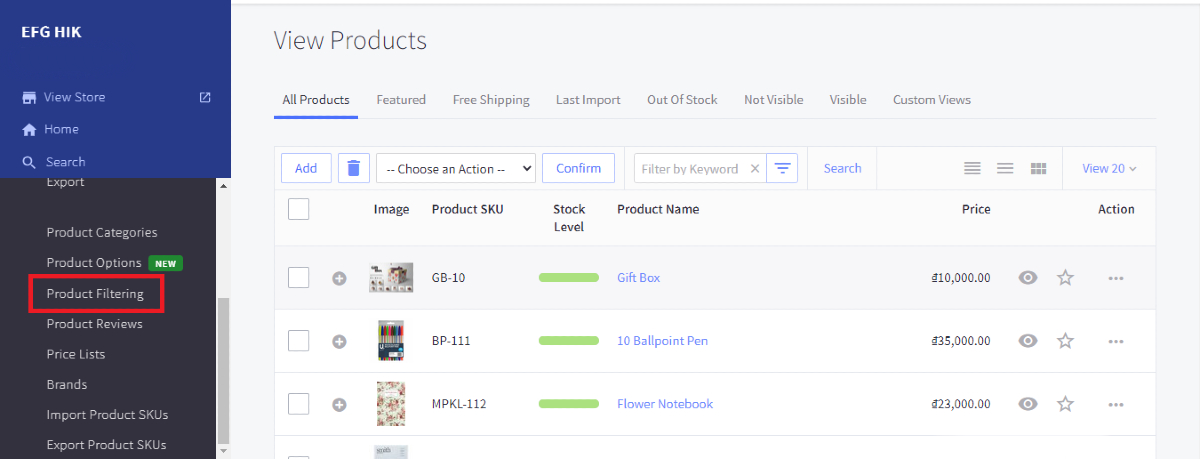Mark Gift Box as featured star
The width and height of the screenshot is (1200, 459).
[1065, 278]
